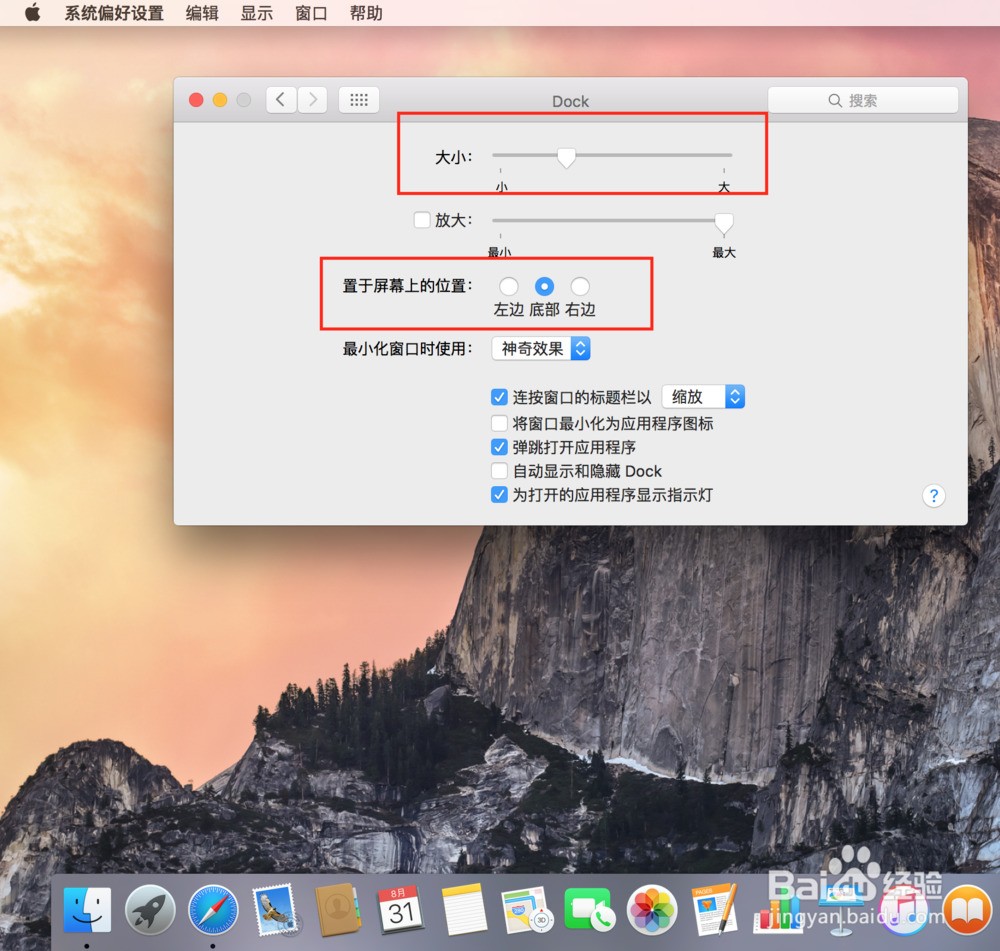The width and height of the screenshot is (1000, 951).
Task: Open Notes icon in Dock
Action: (464, 910)
